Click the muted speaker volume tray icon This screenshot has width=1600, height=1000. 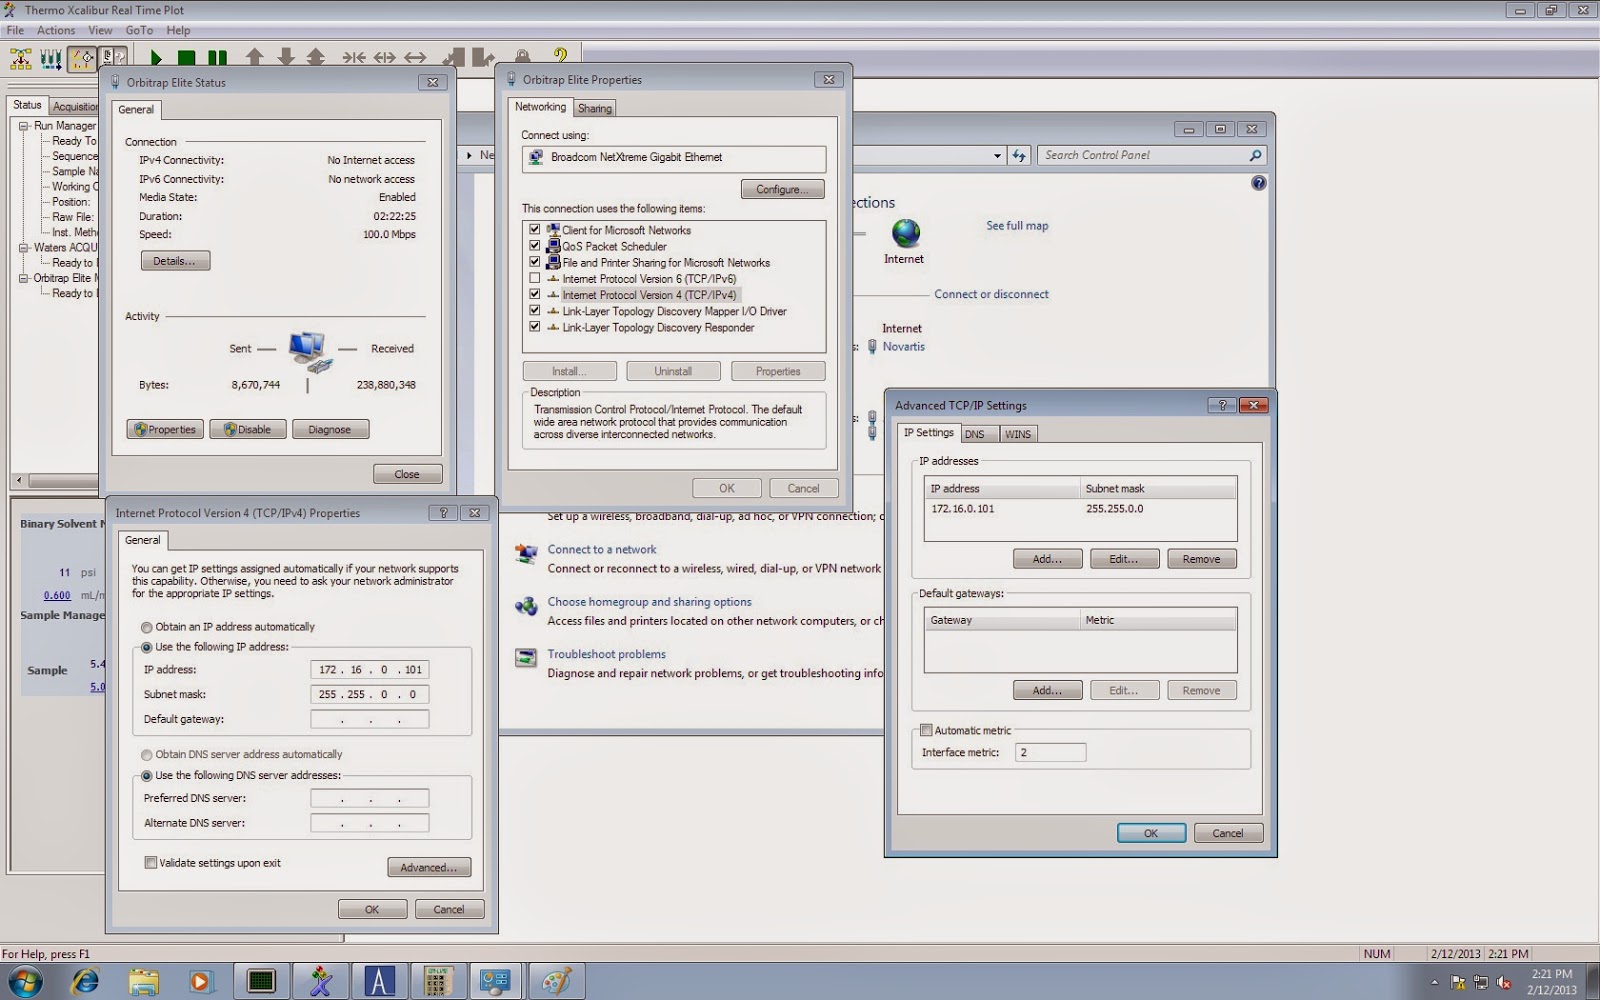1503,982
